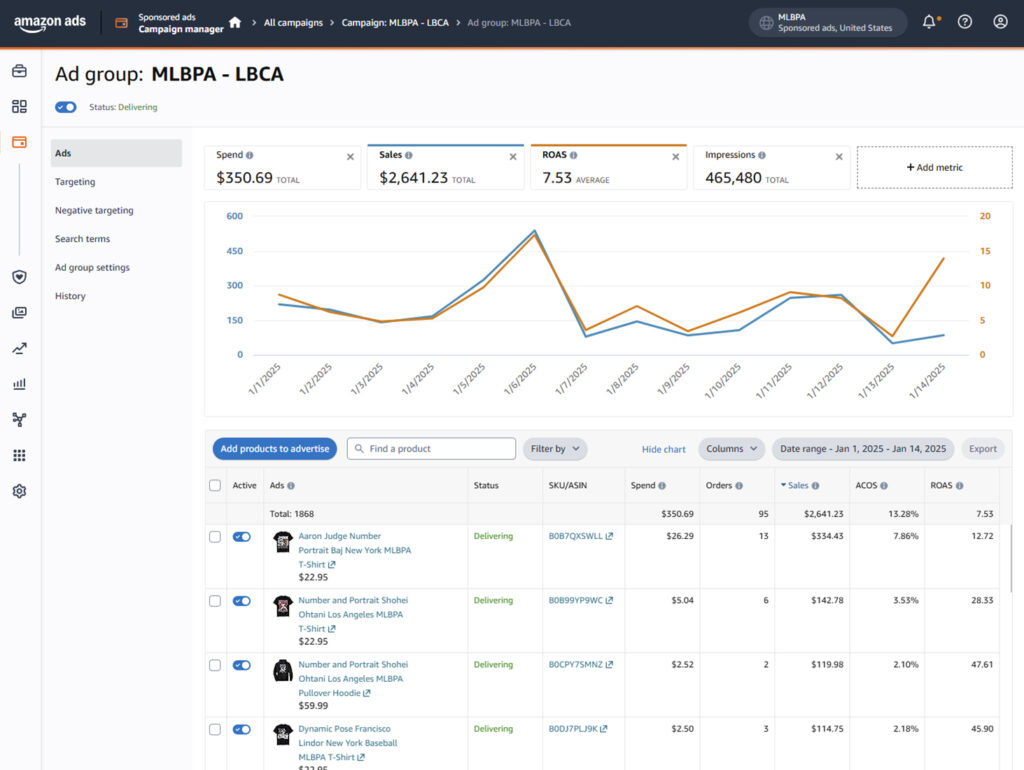This screenshot has width=1024, height=770.
Task: Click the Impressions info icon
Action: pos(762,155)
